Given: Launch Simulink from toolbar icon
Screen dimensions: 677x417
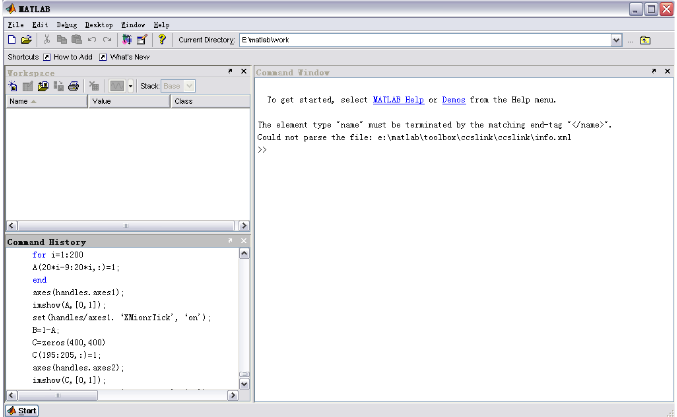Looking at the screenshot, I should [127, 40].
